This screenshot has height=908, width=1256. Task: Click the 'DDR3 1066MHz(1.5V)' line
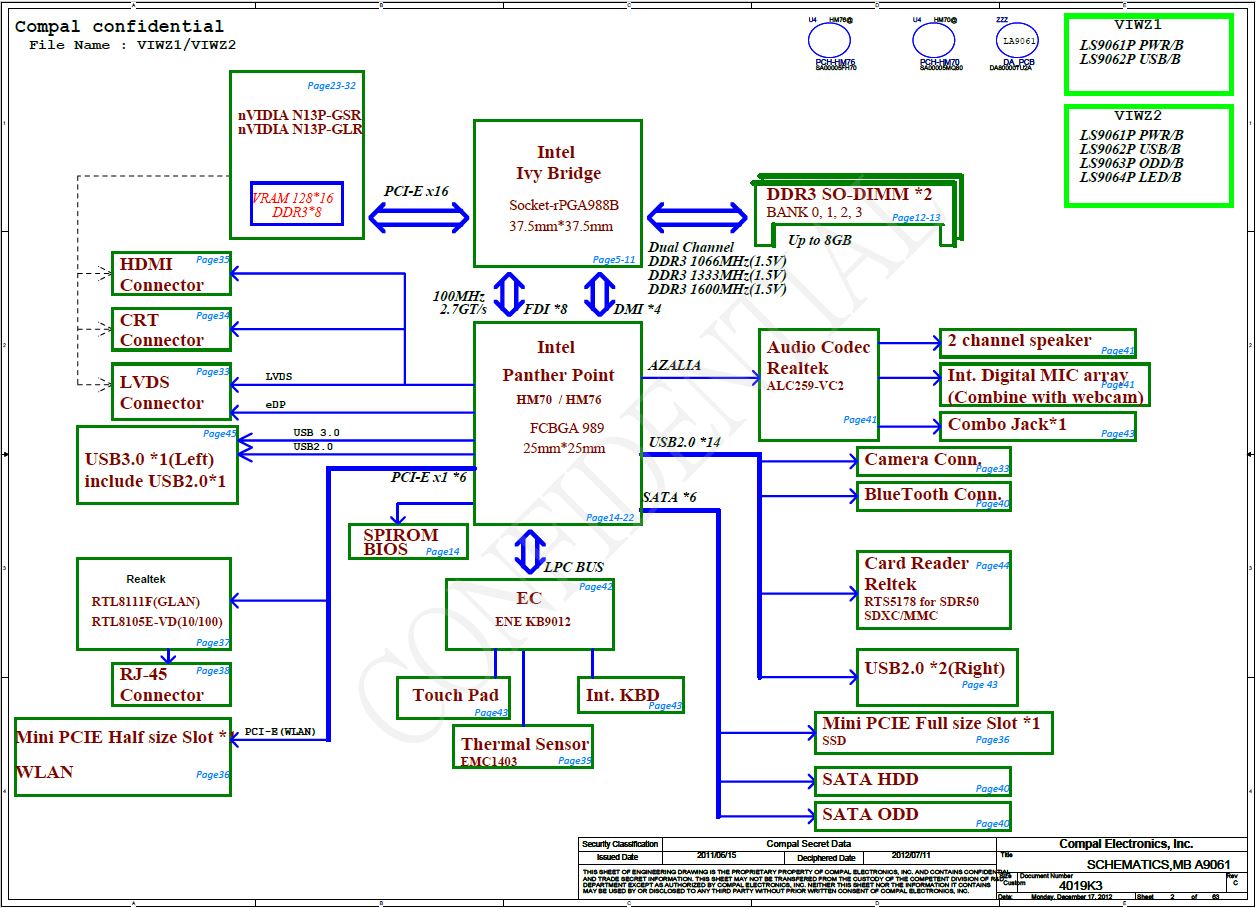718,261
